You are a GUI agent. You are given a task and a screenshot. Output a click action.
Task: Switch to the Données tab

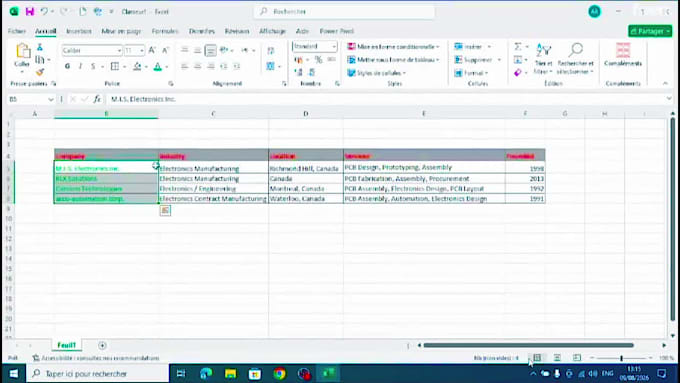pos(202,31)
